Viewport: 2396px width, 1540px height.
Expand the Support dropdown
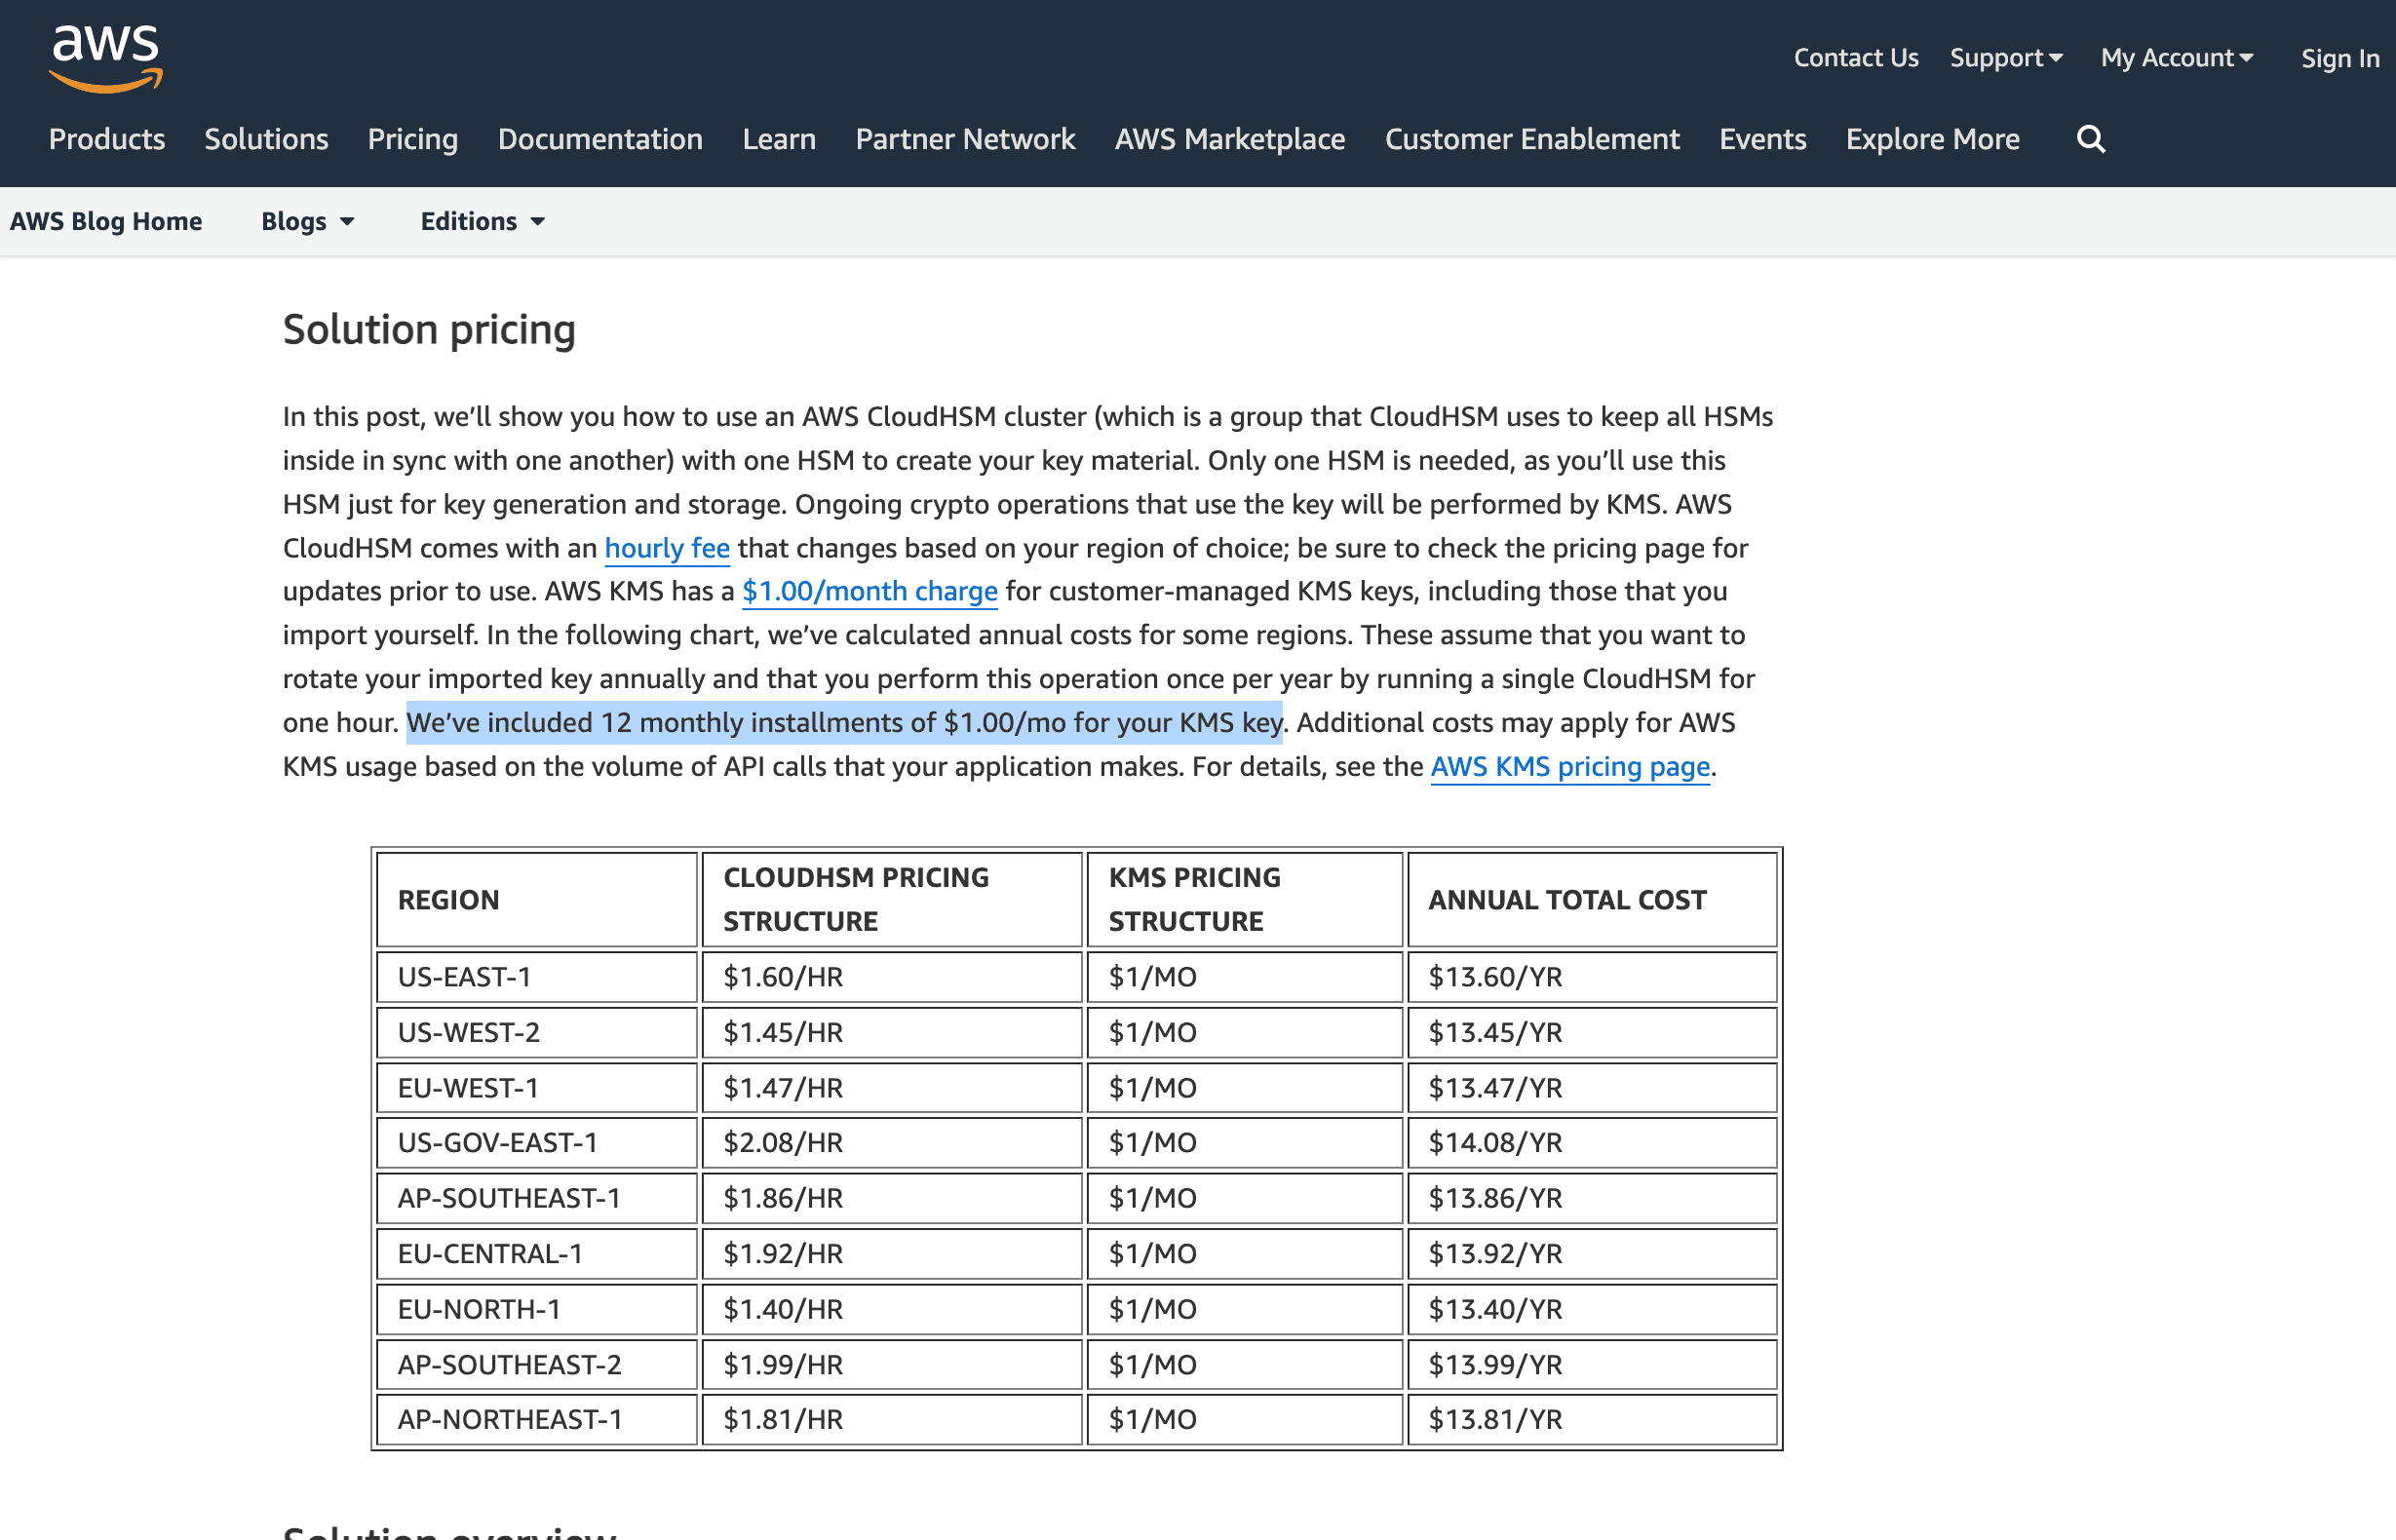pyautogui.click(x=2005, y=58)
